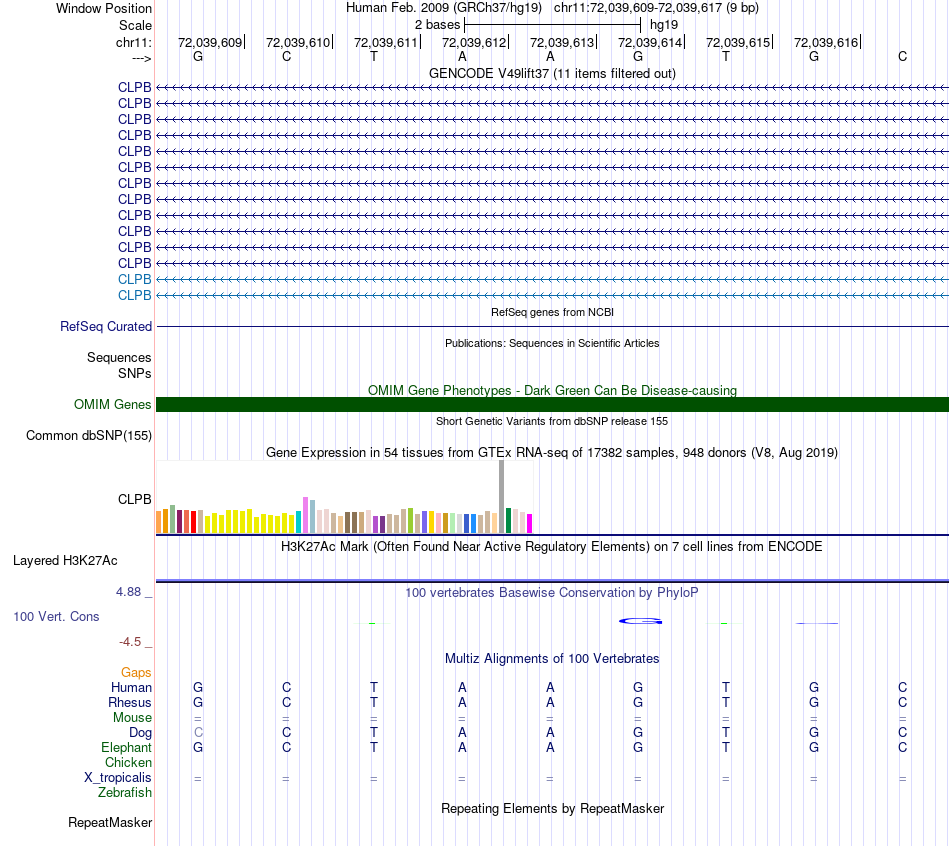The image size is (950, 846).
Task: Click the Sequences track label
Action: [x=119, y=358]
